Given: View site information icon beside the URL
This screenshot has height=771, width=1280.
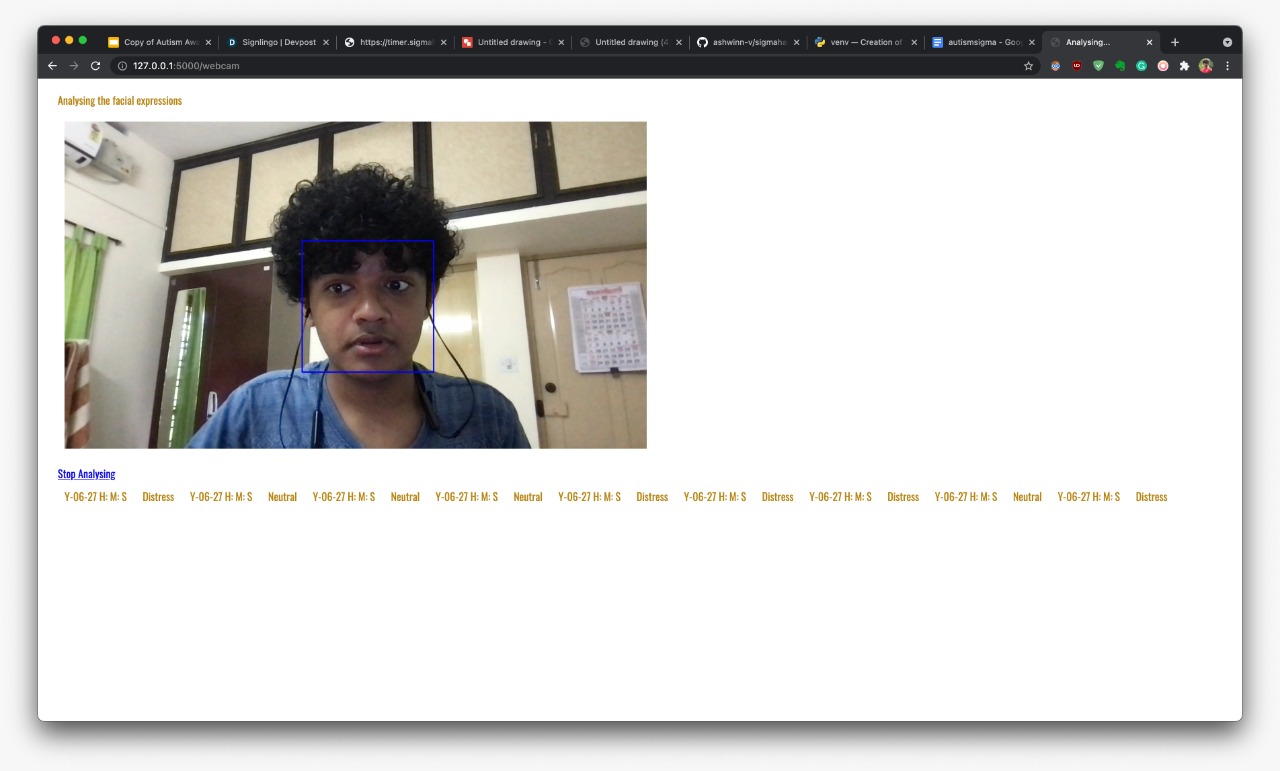Looking at the screenshot, I should pos(122,66).
